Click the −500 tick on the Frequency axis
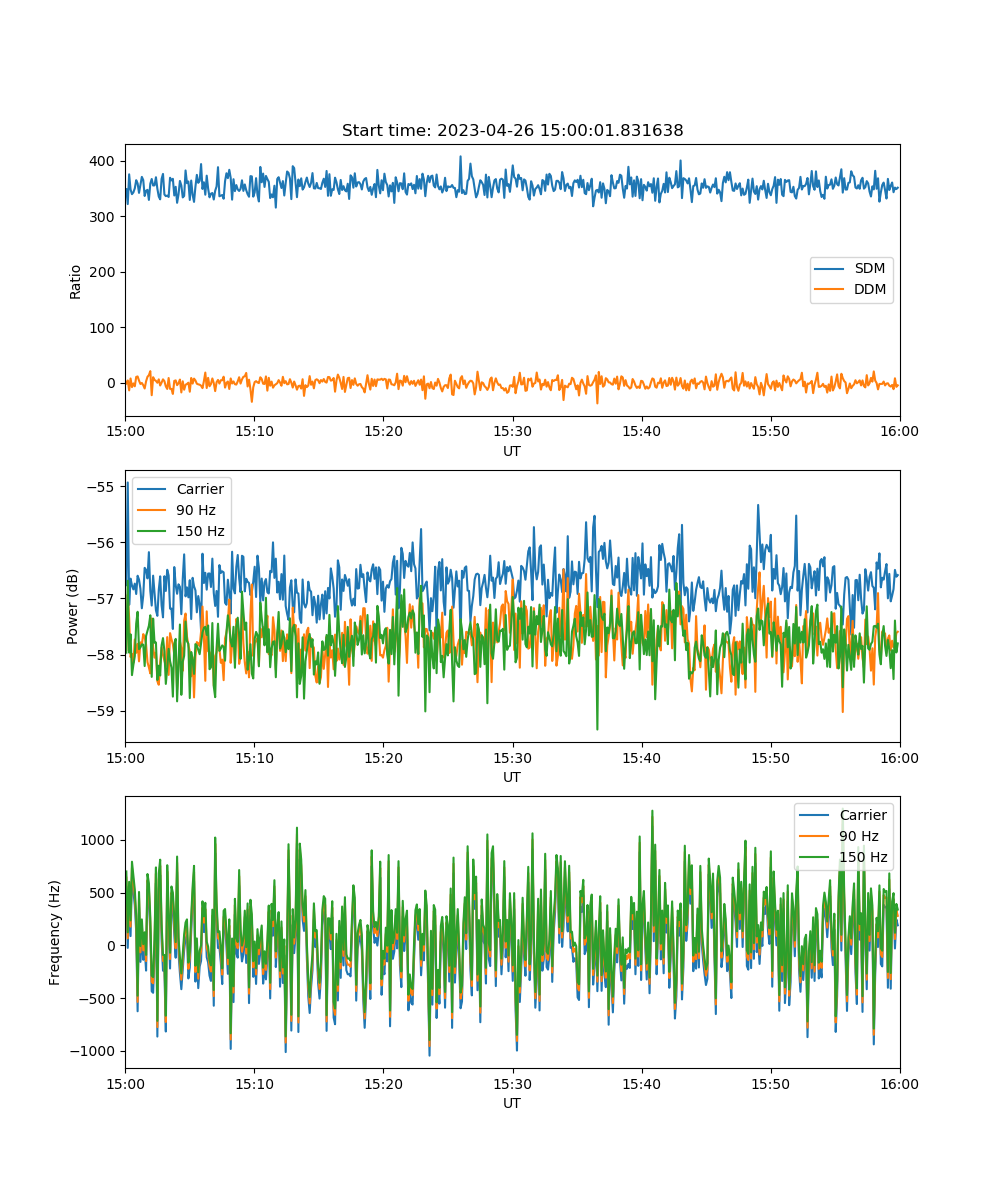Viewport: 1000px width, 1200px height. click(98, 998)
